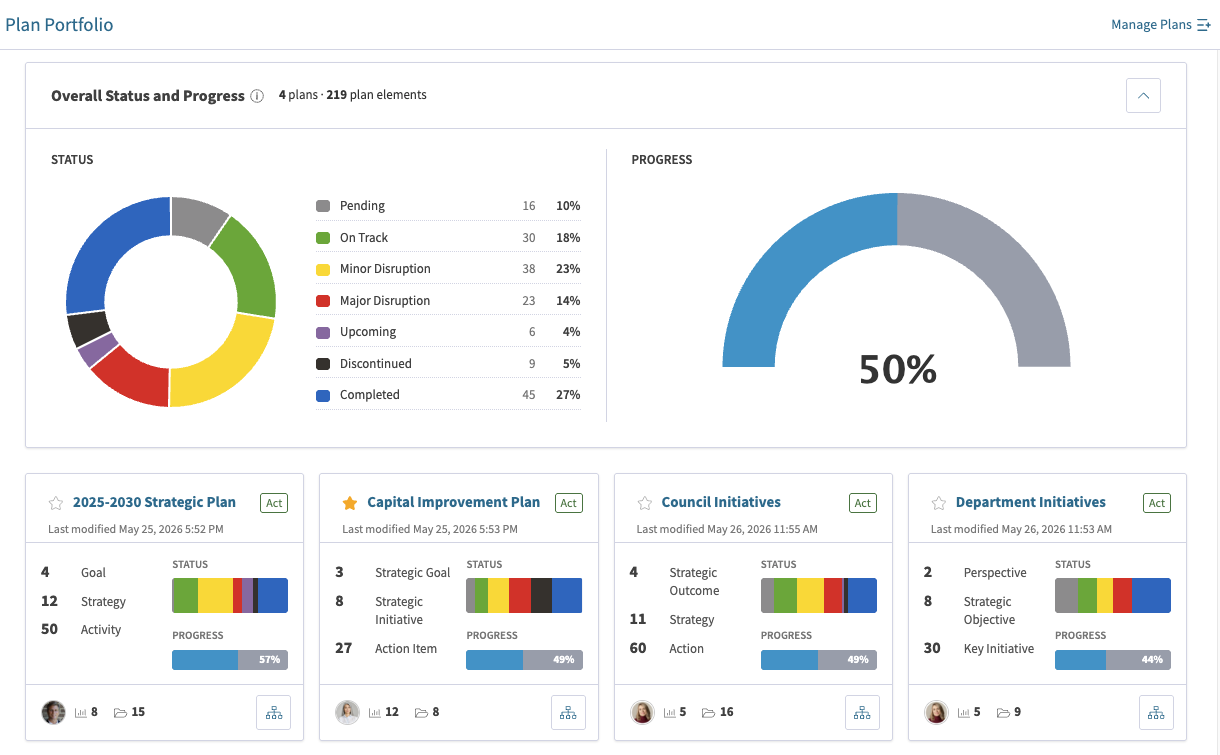The width and height of the screenshot is (1220, 755).
Task: Click folder icon on Department Initiatives card
Action: 1002,713
